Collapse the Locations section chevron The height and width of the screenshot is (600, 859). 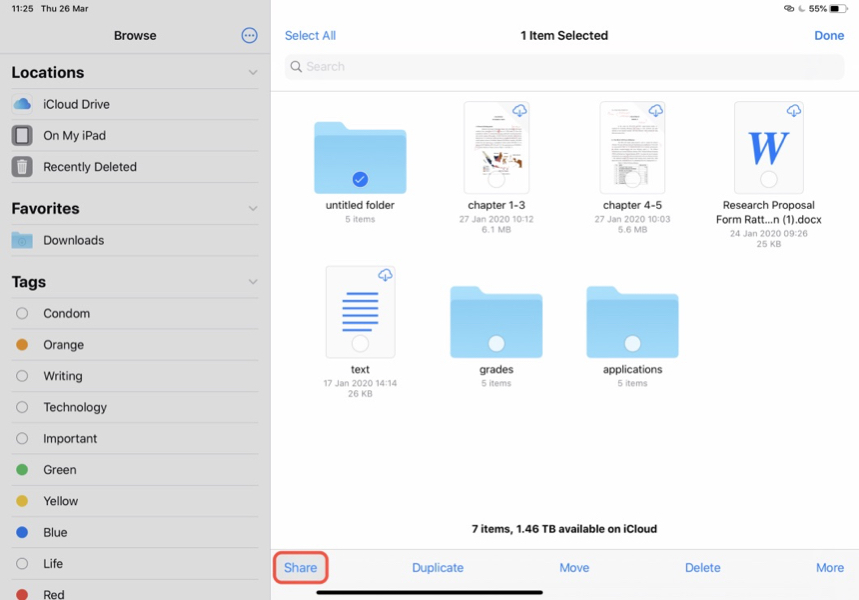253,72
